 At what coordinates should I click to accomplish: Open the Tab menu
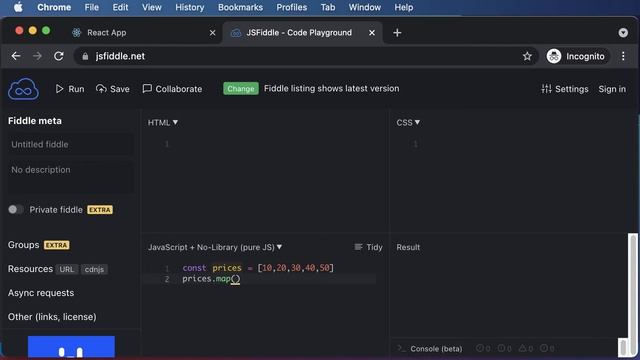pos(328,7)
